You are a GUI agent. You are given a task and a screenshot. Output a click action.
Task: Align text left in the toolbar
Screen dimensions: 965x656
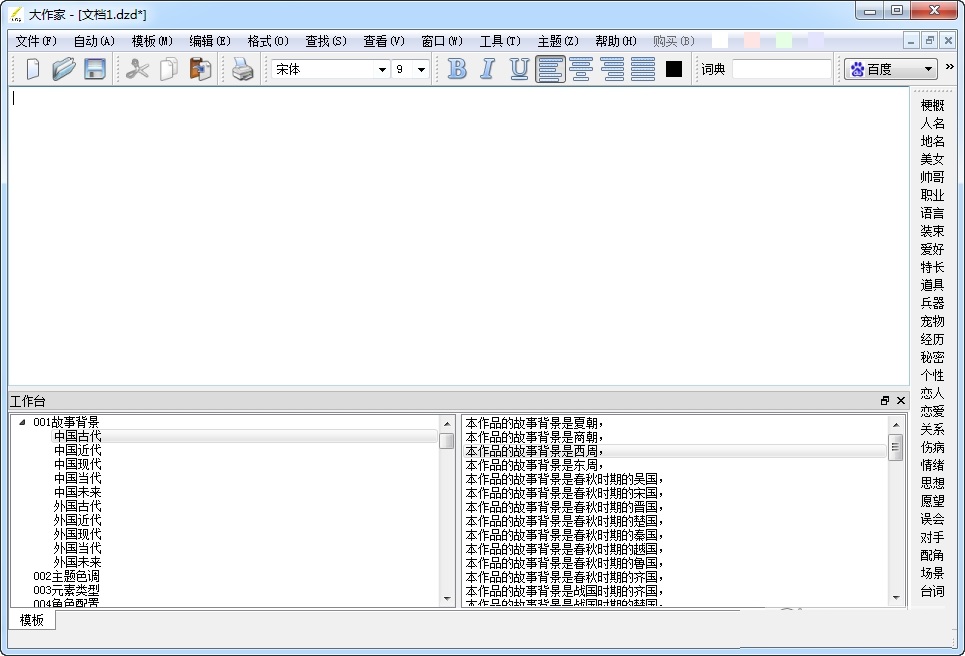click(550, 69)
